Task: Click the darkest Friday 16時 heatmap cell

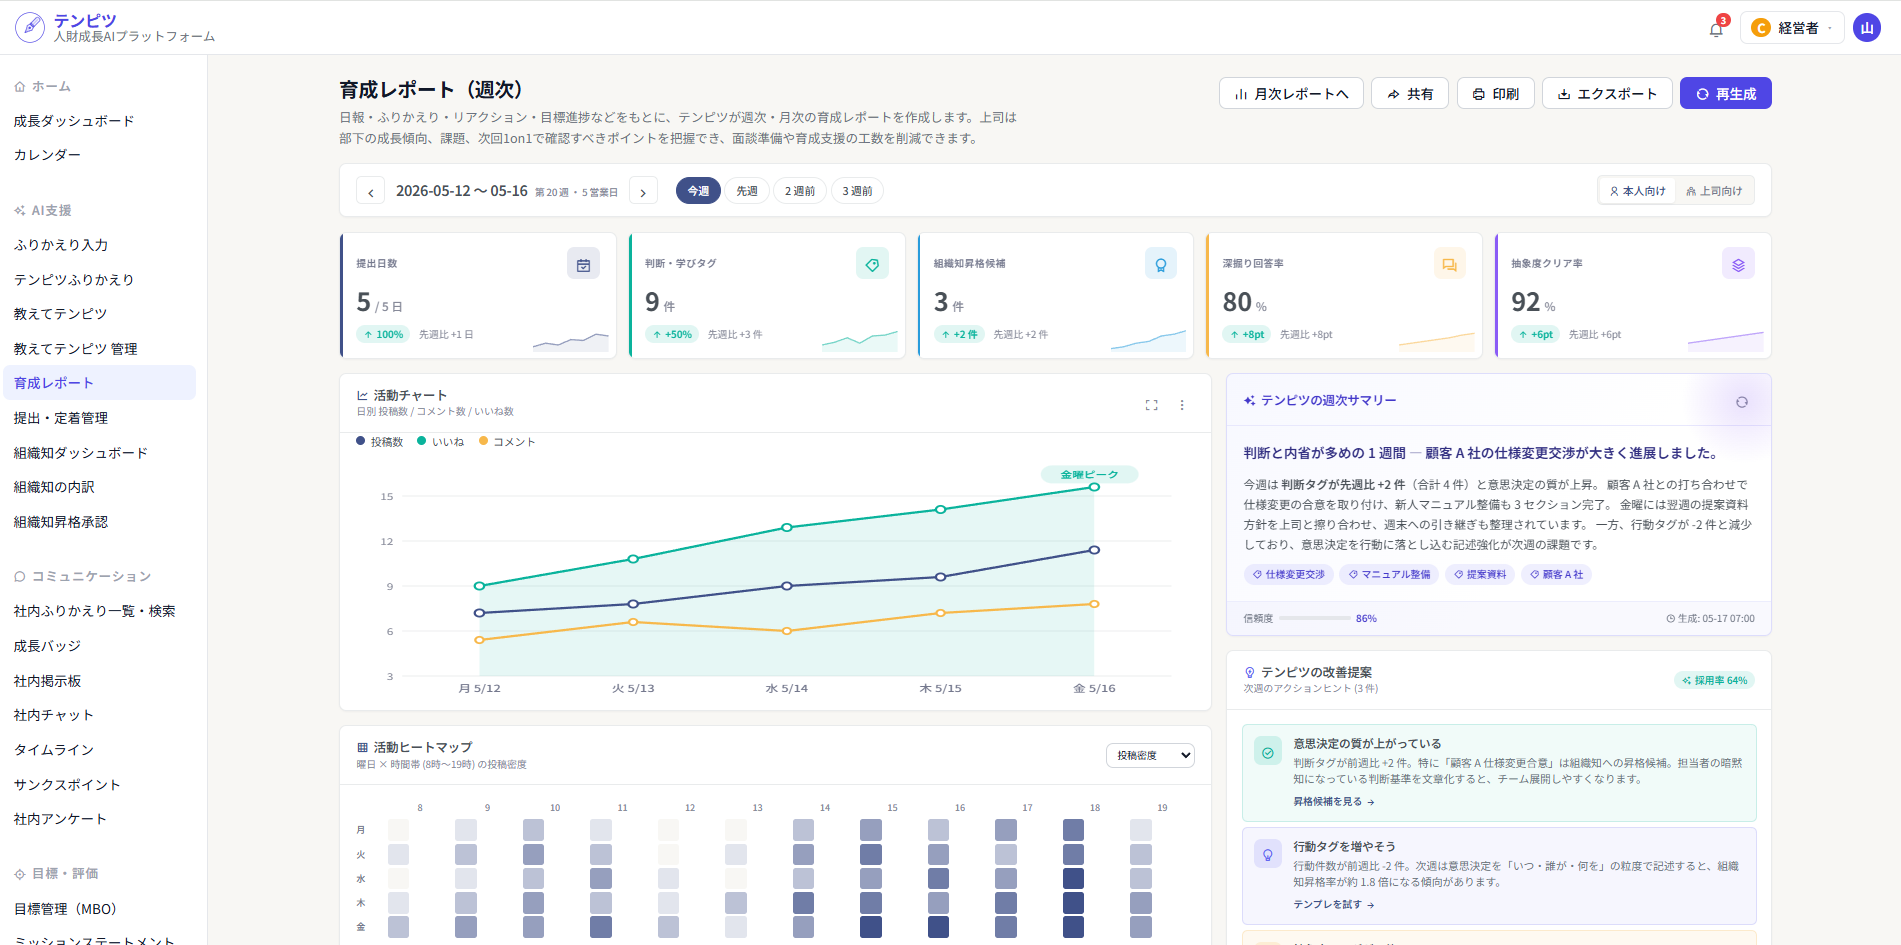Action: tap(938, 927)
